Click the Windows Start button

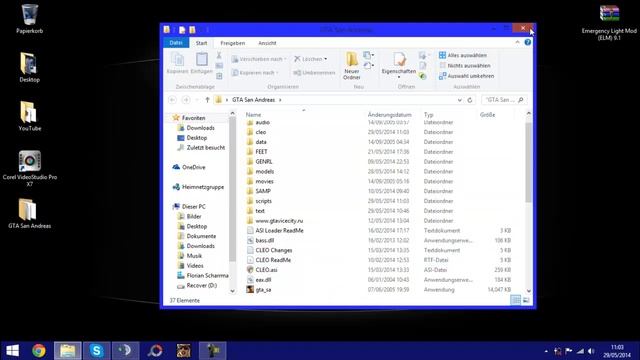(x=12, y=351)
